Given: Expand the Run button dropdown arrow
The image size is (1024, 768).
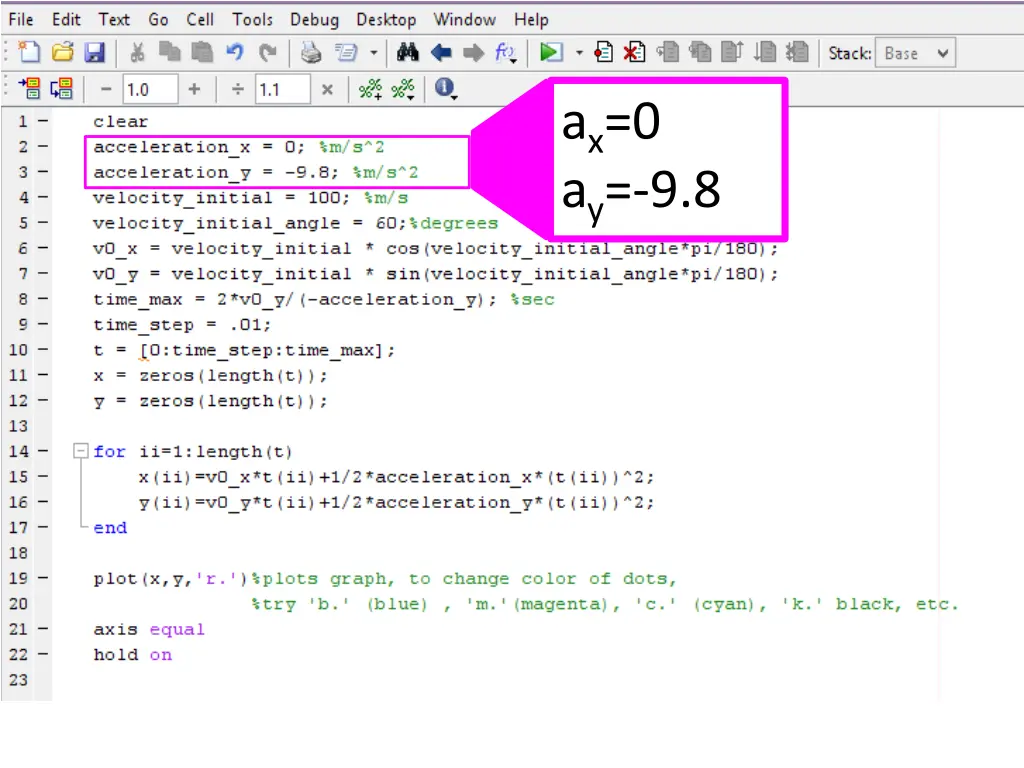Looking at the screenshot, I should [579, 53].
